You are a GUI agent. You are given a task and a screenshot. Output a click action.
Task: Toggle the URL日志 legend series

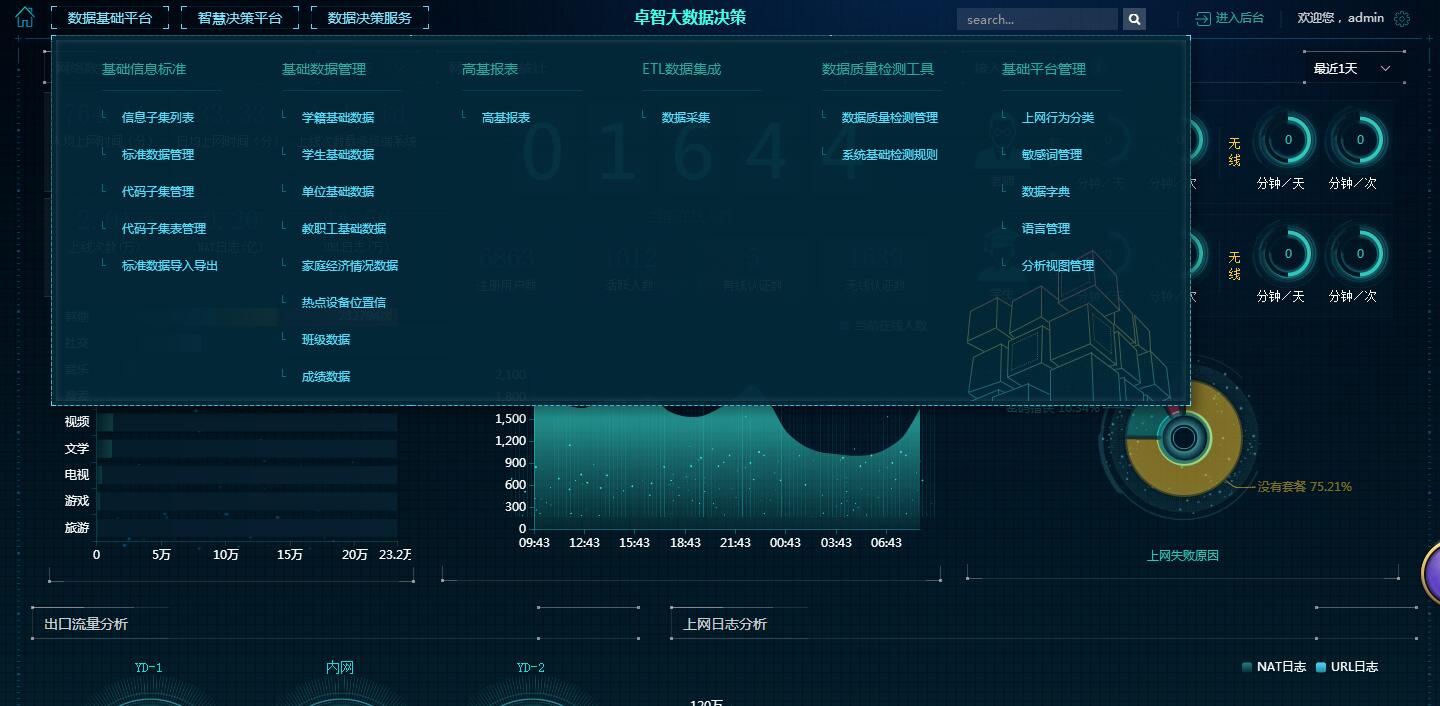click(1346, 667)
